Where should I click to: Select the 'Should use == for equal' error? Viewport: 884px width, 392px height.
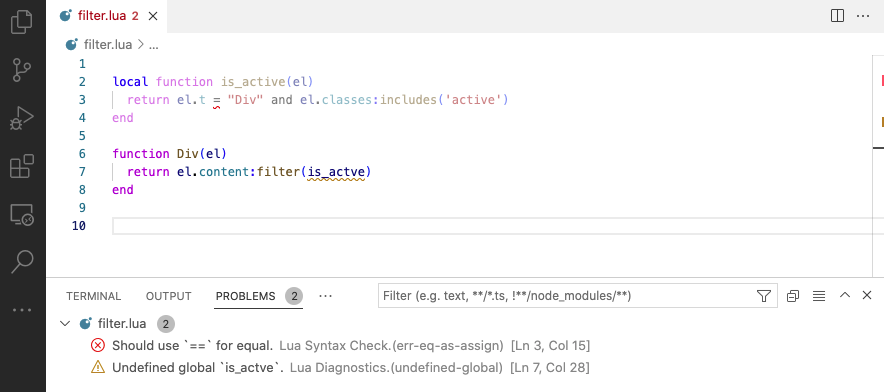[x=465, y=345]
